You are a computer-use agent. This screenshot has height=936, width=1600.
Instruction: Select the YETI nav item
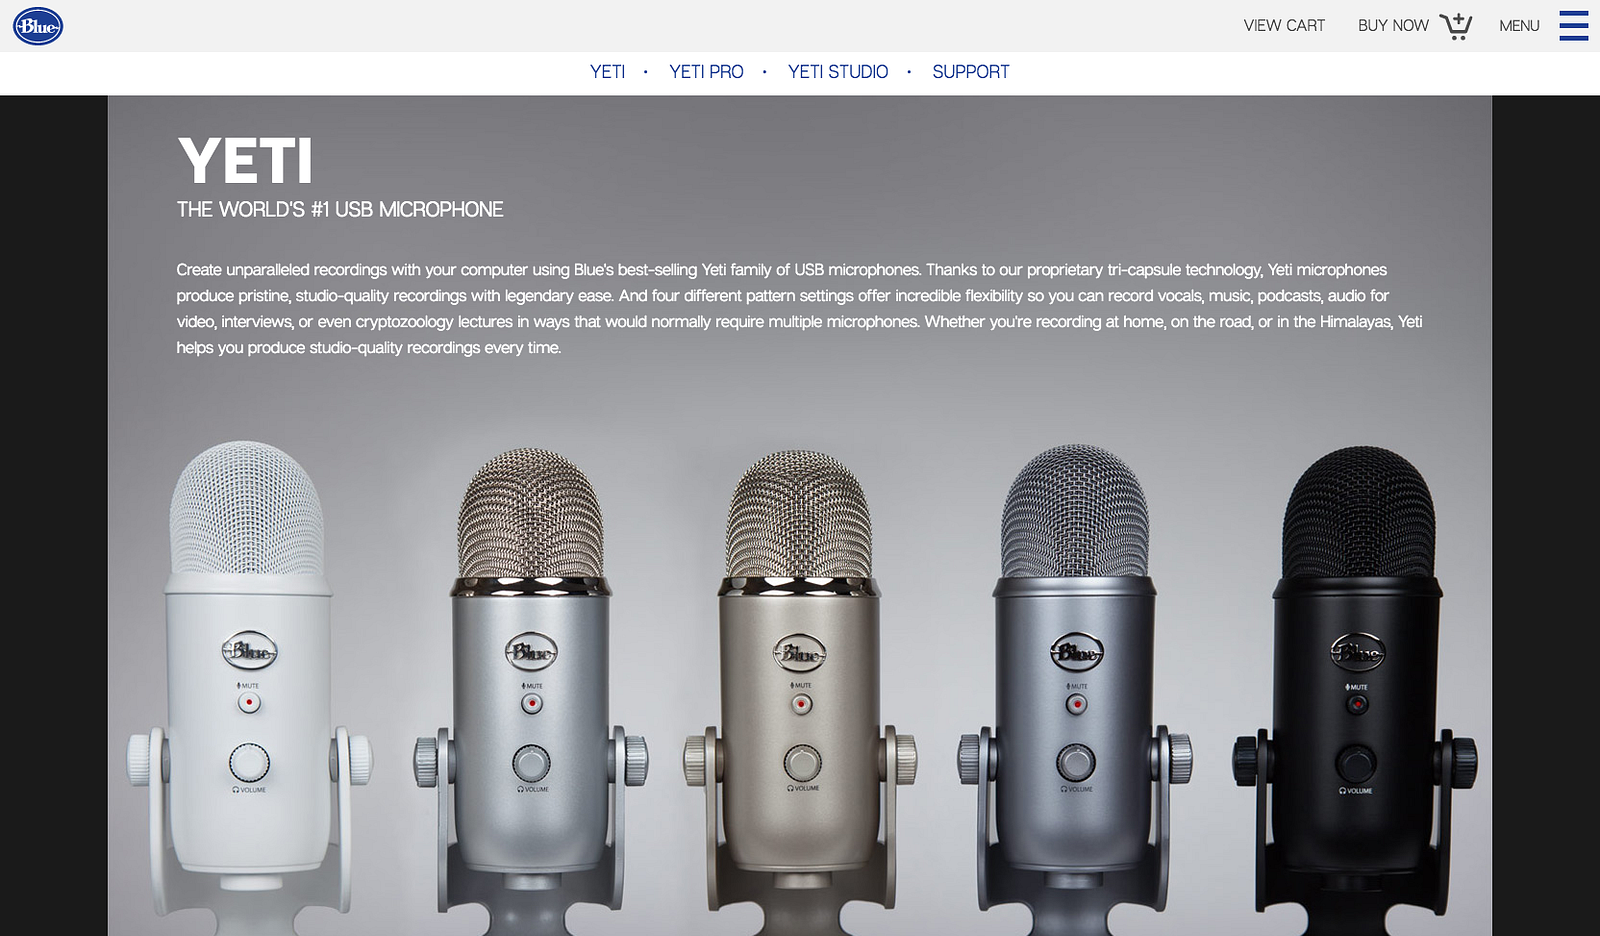click(x=607, y=72)
